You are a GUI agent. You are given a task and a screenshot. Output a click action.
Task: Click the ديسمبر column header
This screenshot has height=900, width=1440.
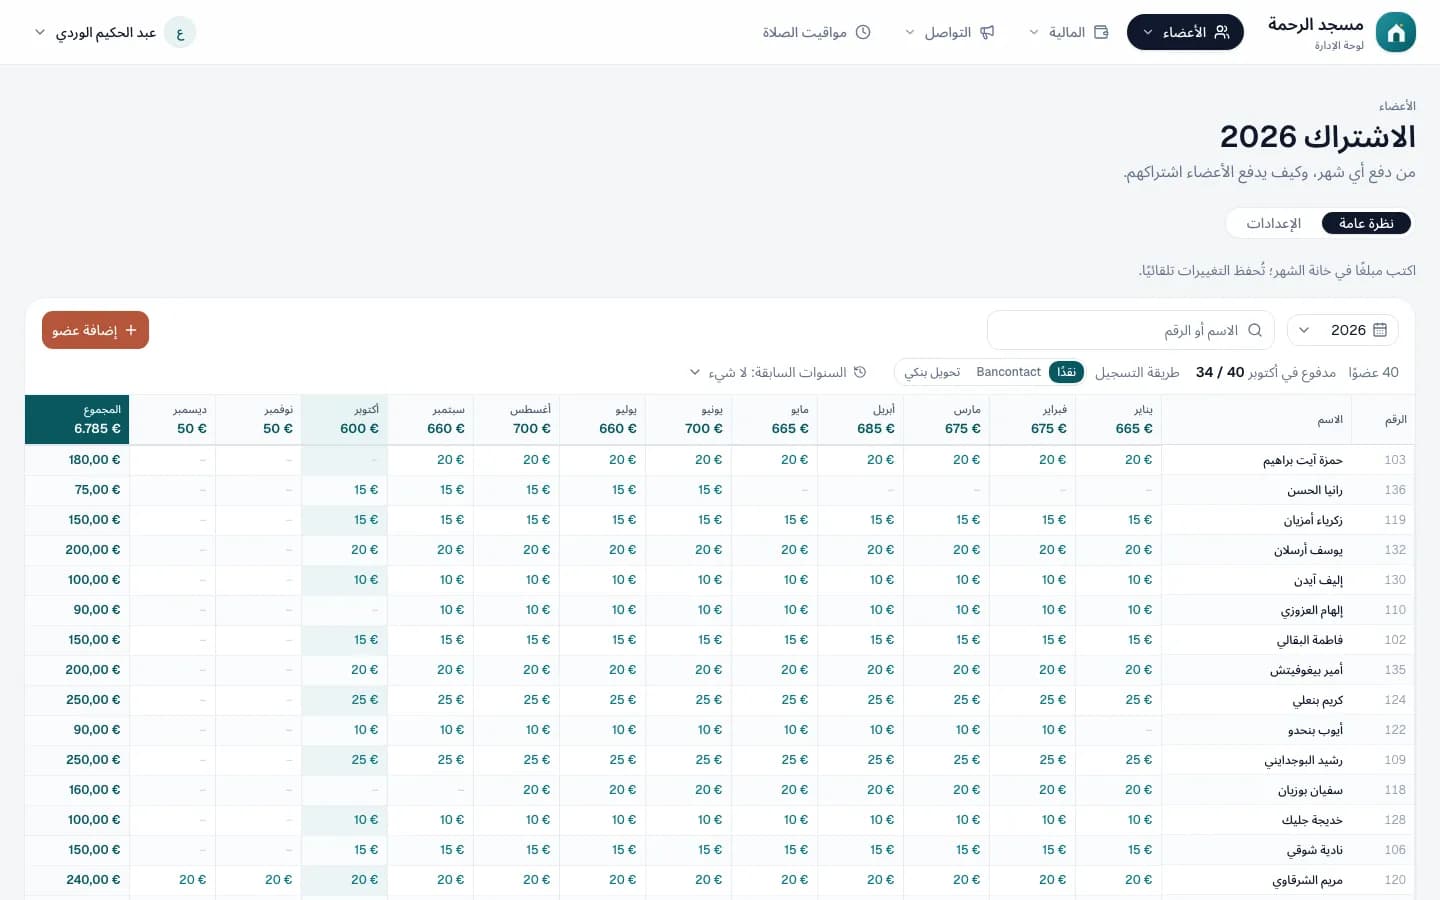point(172,419)
